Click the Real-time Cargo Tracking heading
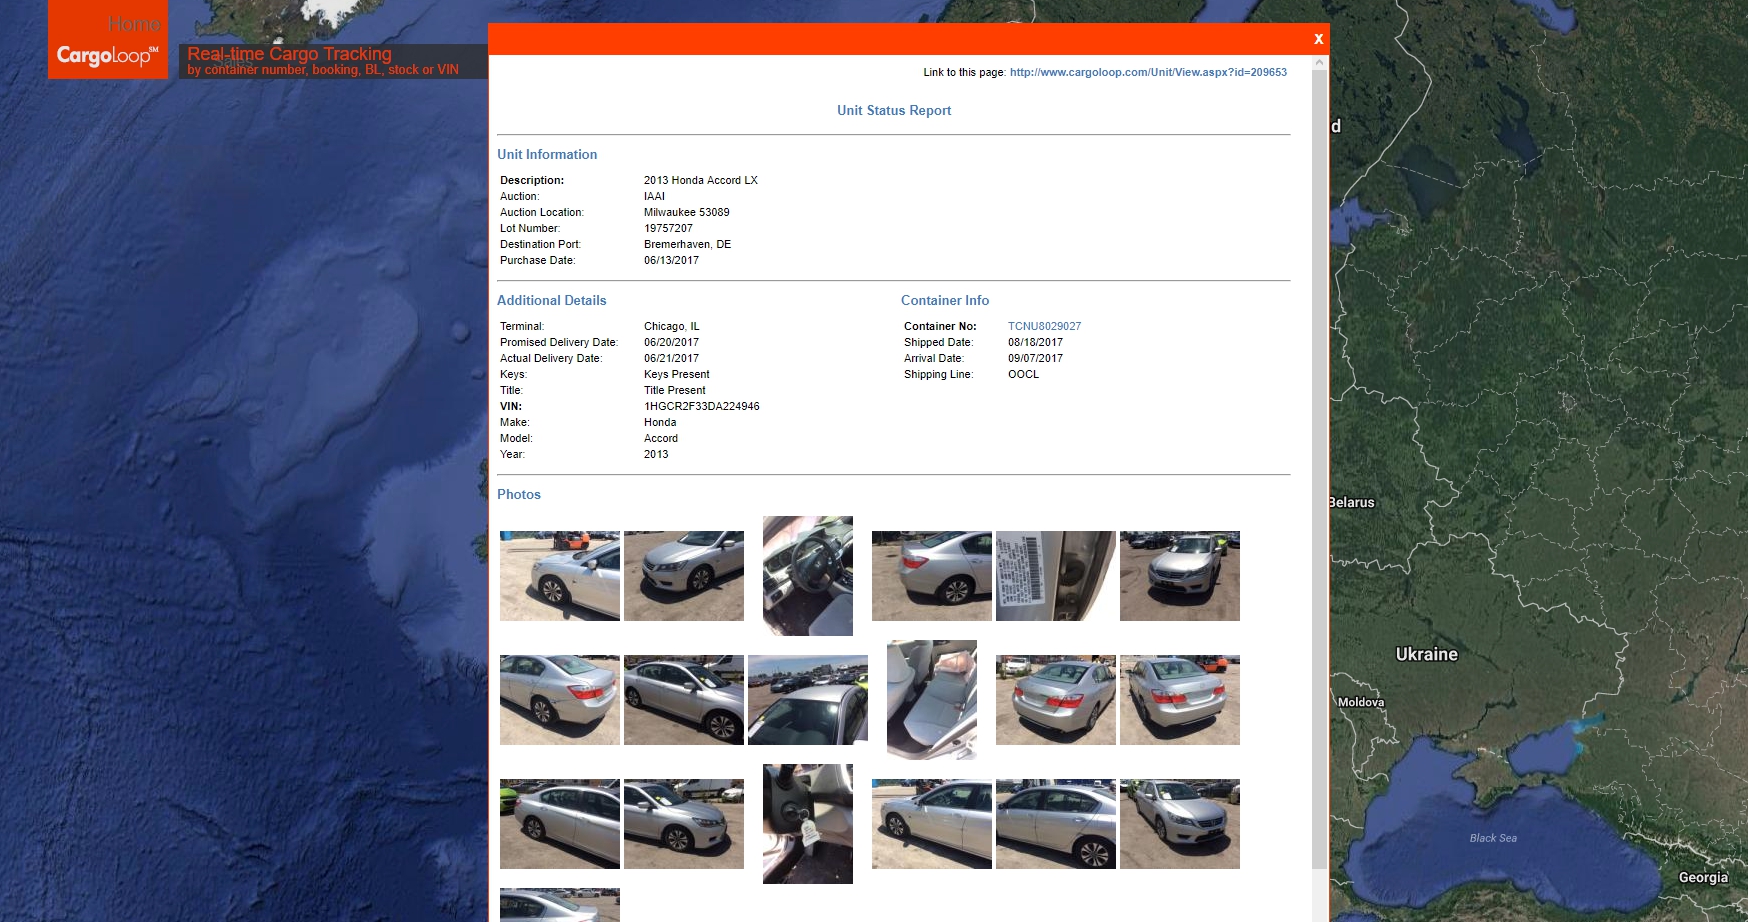Screen dimensions: 1748x922 289,54
